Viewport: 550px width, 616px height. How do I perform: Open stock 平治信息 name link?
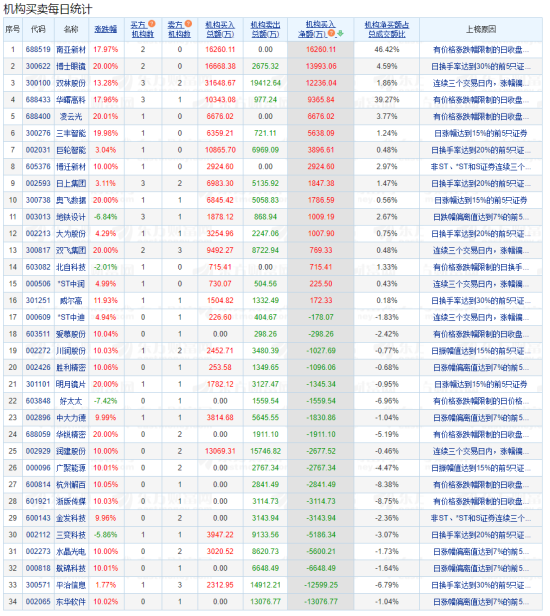71,585
